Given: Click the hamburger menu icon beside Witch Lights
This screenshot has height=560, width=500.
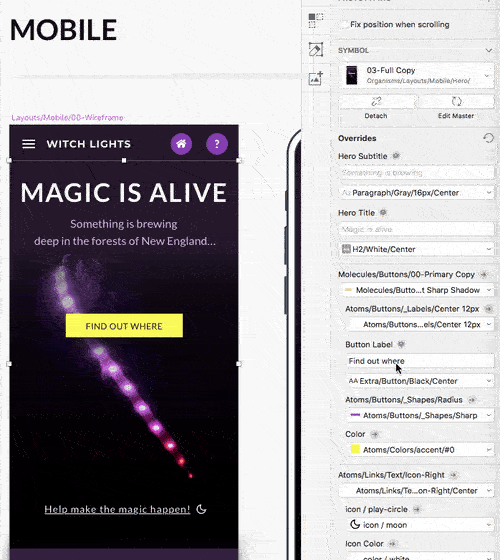Looking at the screenshot, I should [29, 144].
